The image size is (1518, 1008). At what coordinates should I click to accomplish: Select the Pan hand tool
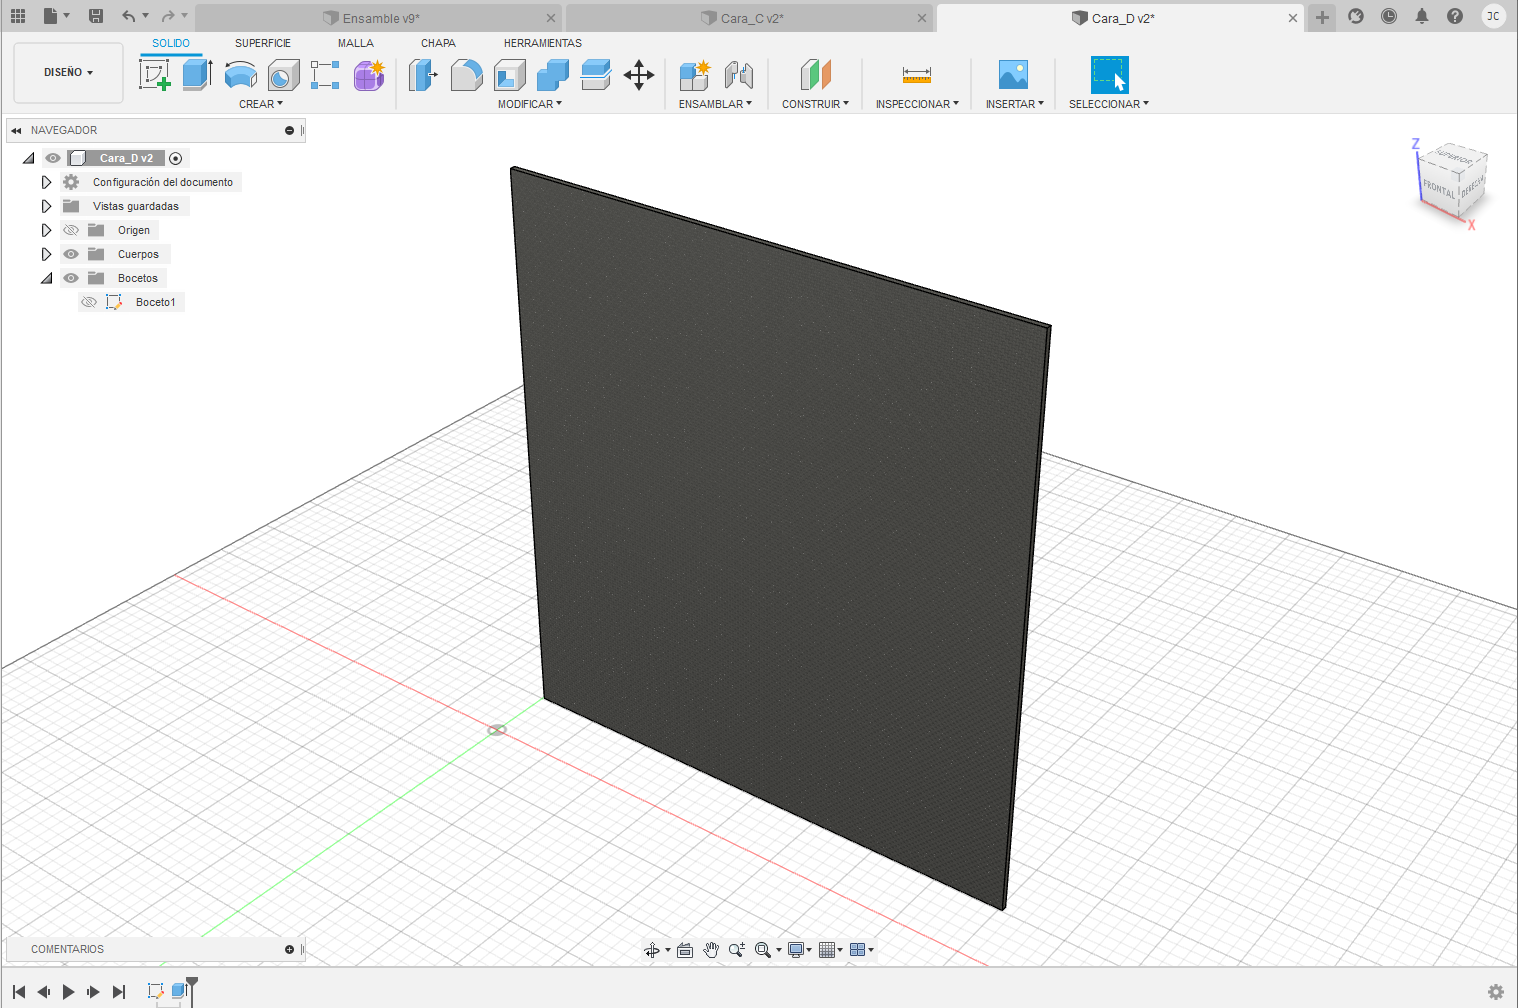[x=711, y=950]
